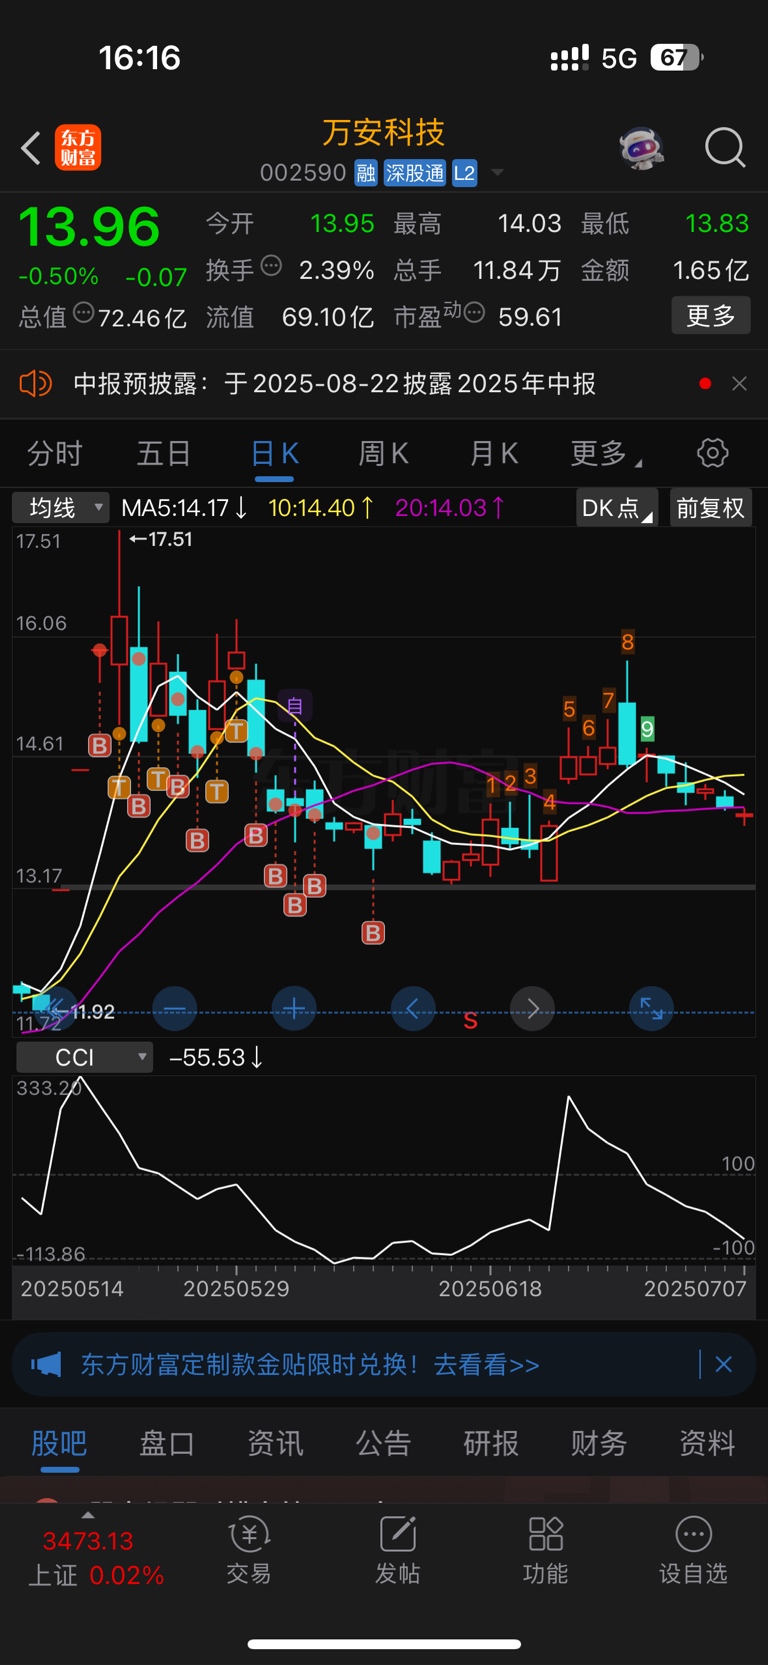Tap the info icon beside 换手

click(271, 266)
